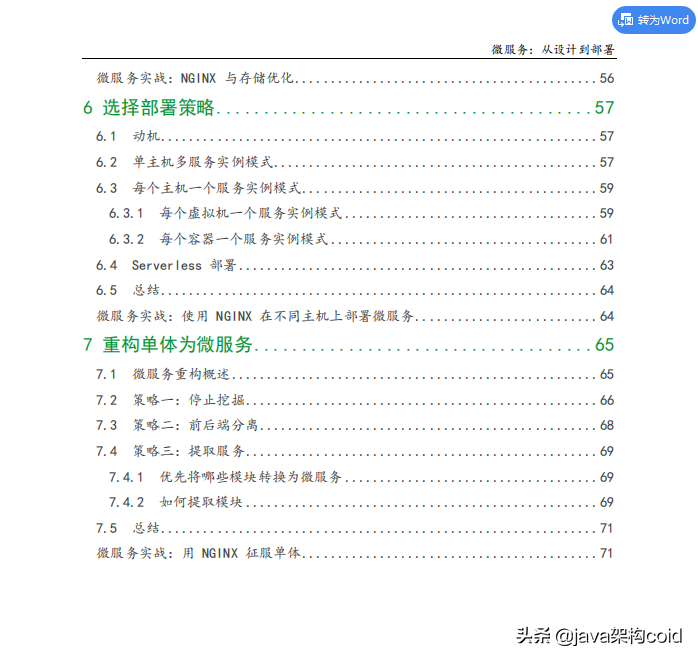Image resolution: width=698 pixels, height=660 pixels.
Task: Click page number 66 beside 停止挖掘
Action: [x=607, y=401]
